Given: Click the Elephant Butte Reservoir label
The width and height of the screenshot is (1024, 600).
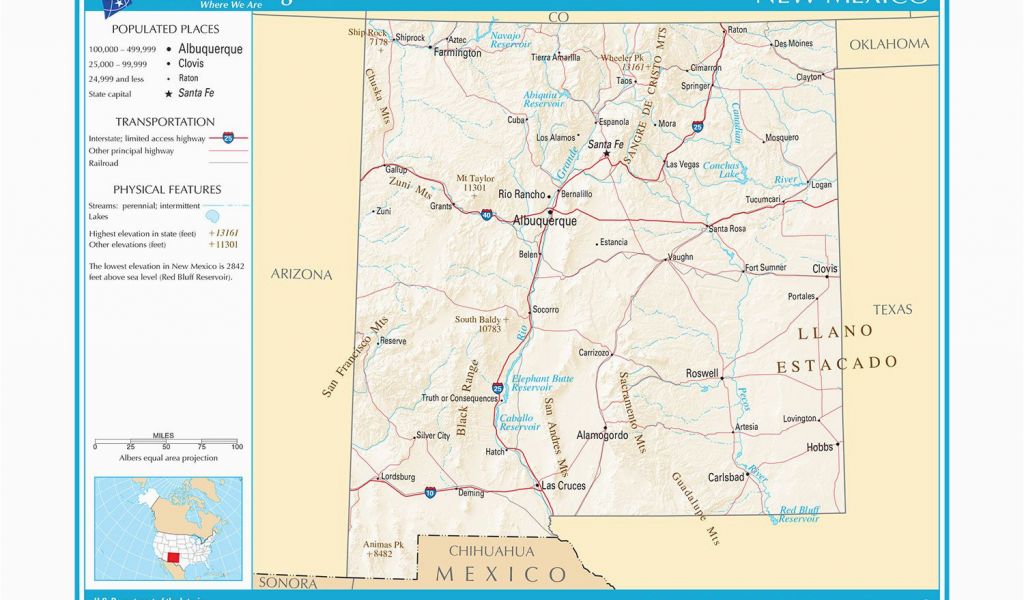Looking at the screenshot, I should point(542,384).
